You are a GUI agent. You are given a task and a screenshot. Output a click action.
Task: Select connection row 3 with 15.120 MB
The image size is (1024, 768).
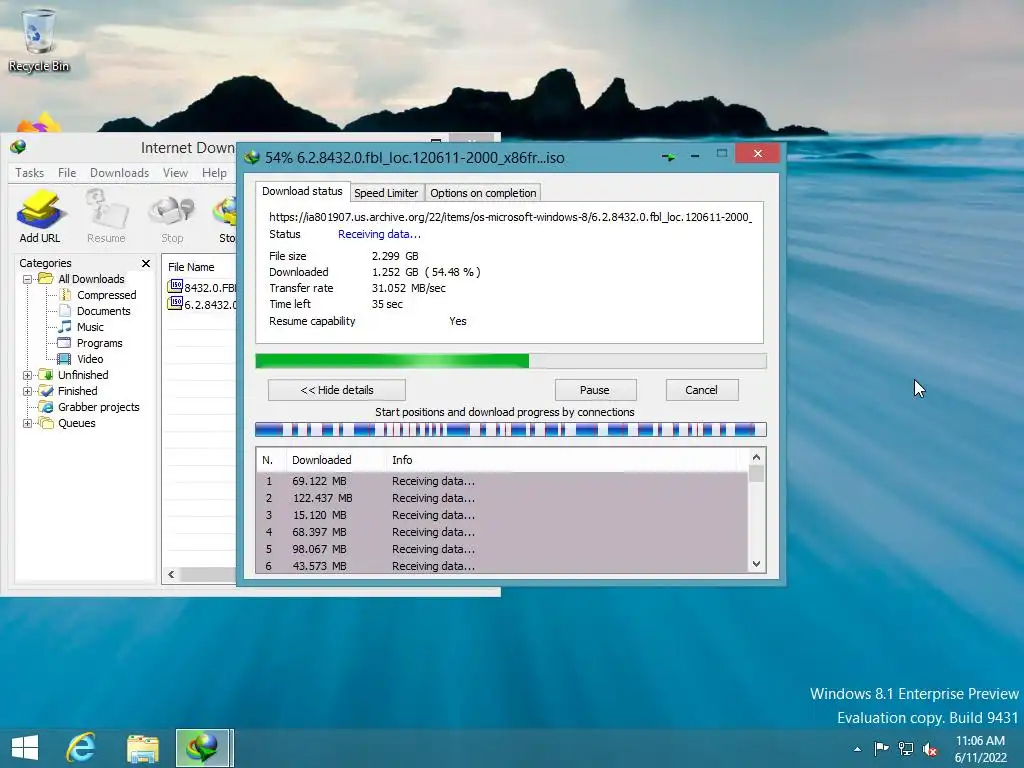pos(502,515)
